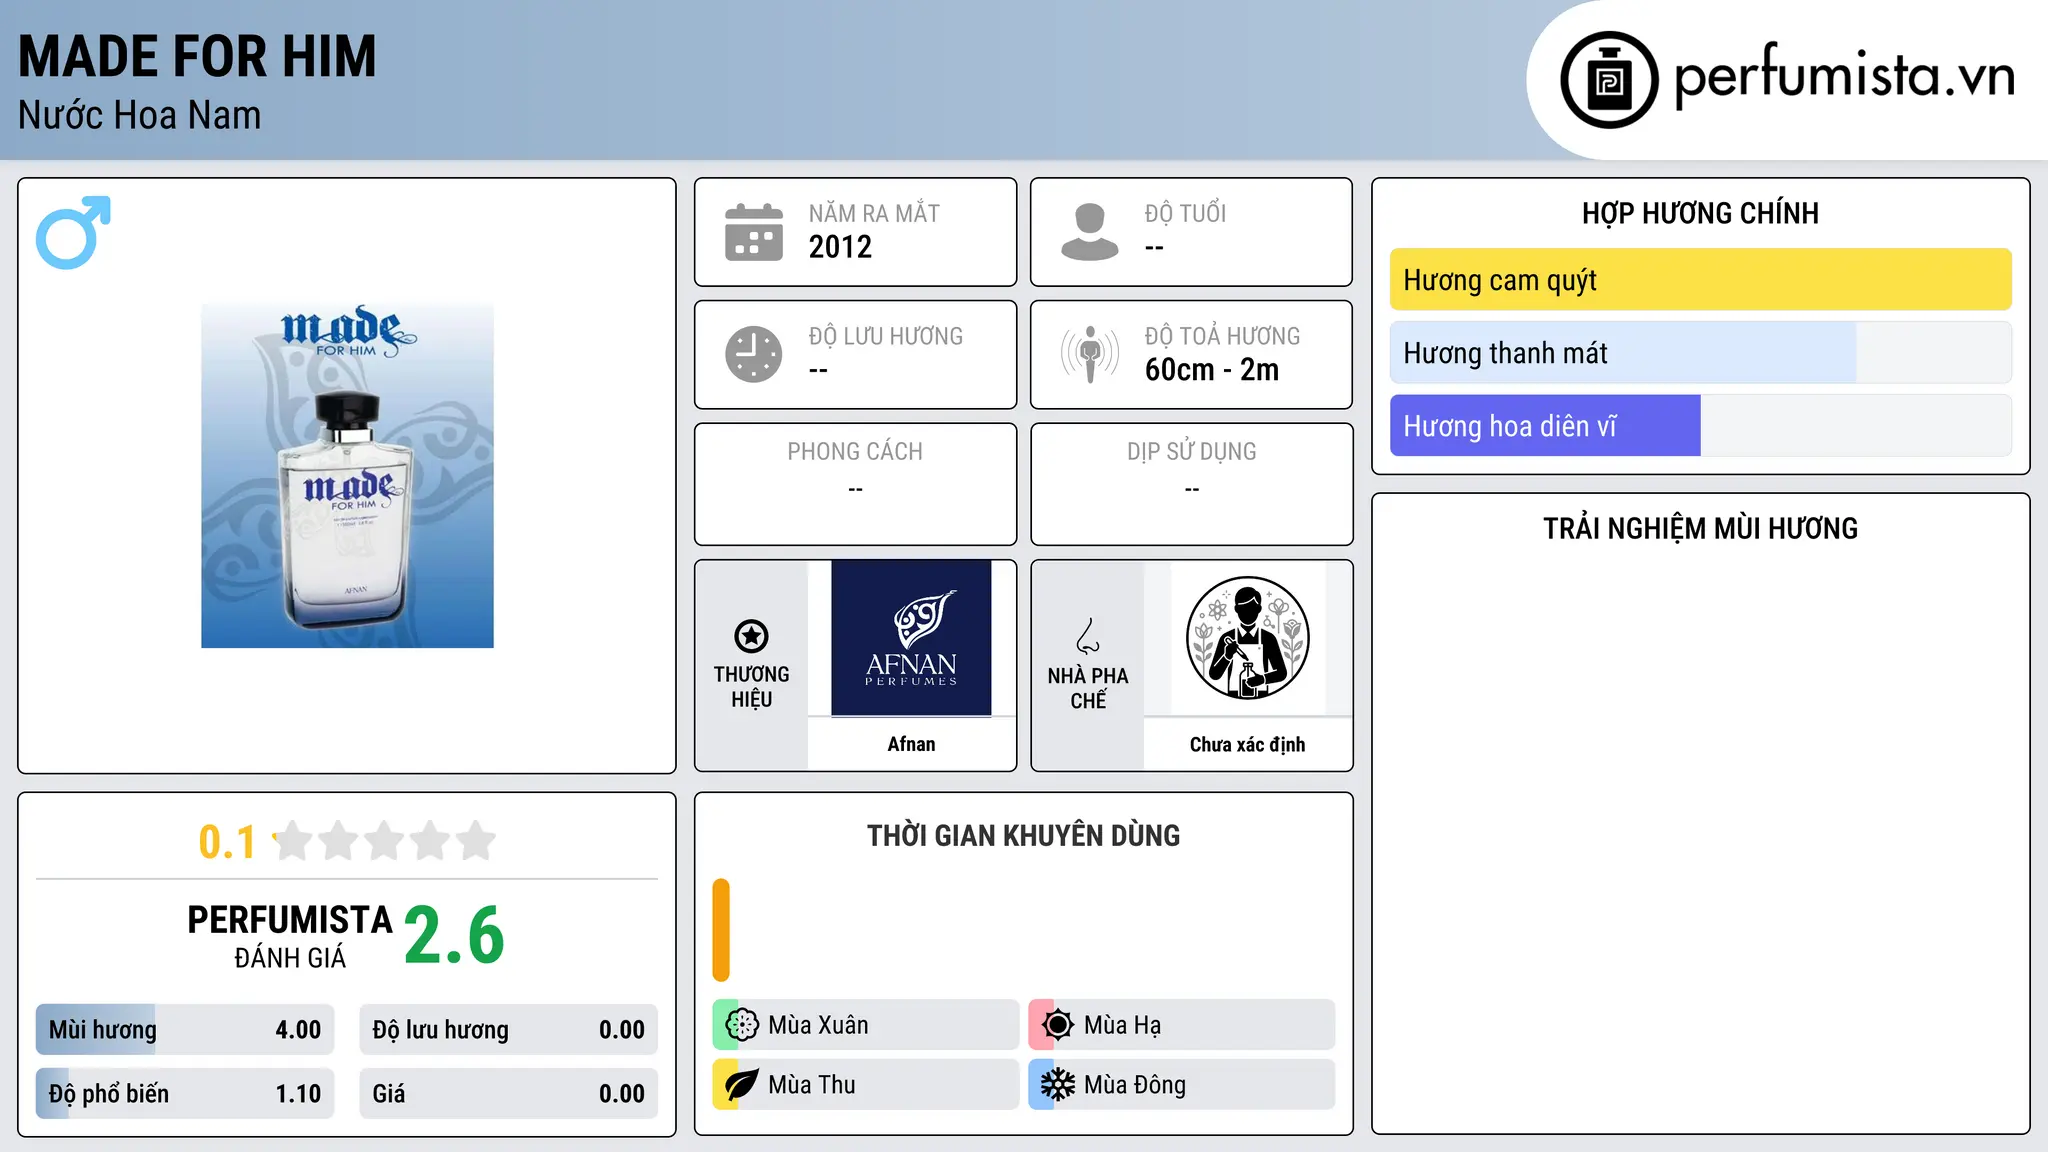Click the perfumista.vn perfume bottle logo icon
2048x1152 pixels.
click(1609, 80)
